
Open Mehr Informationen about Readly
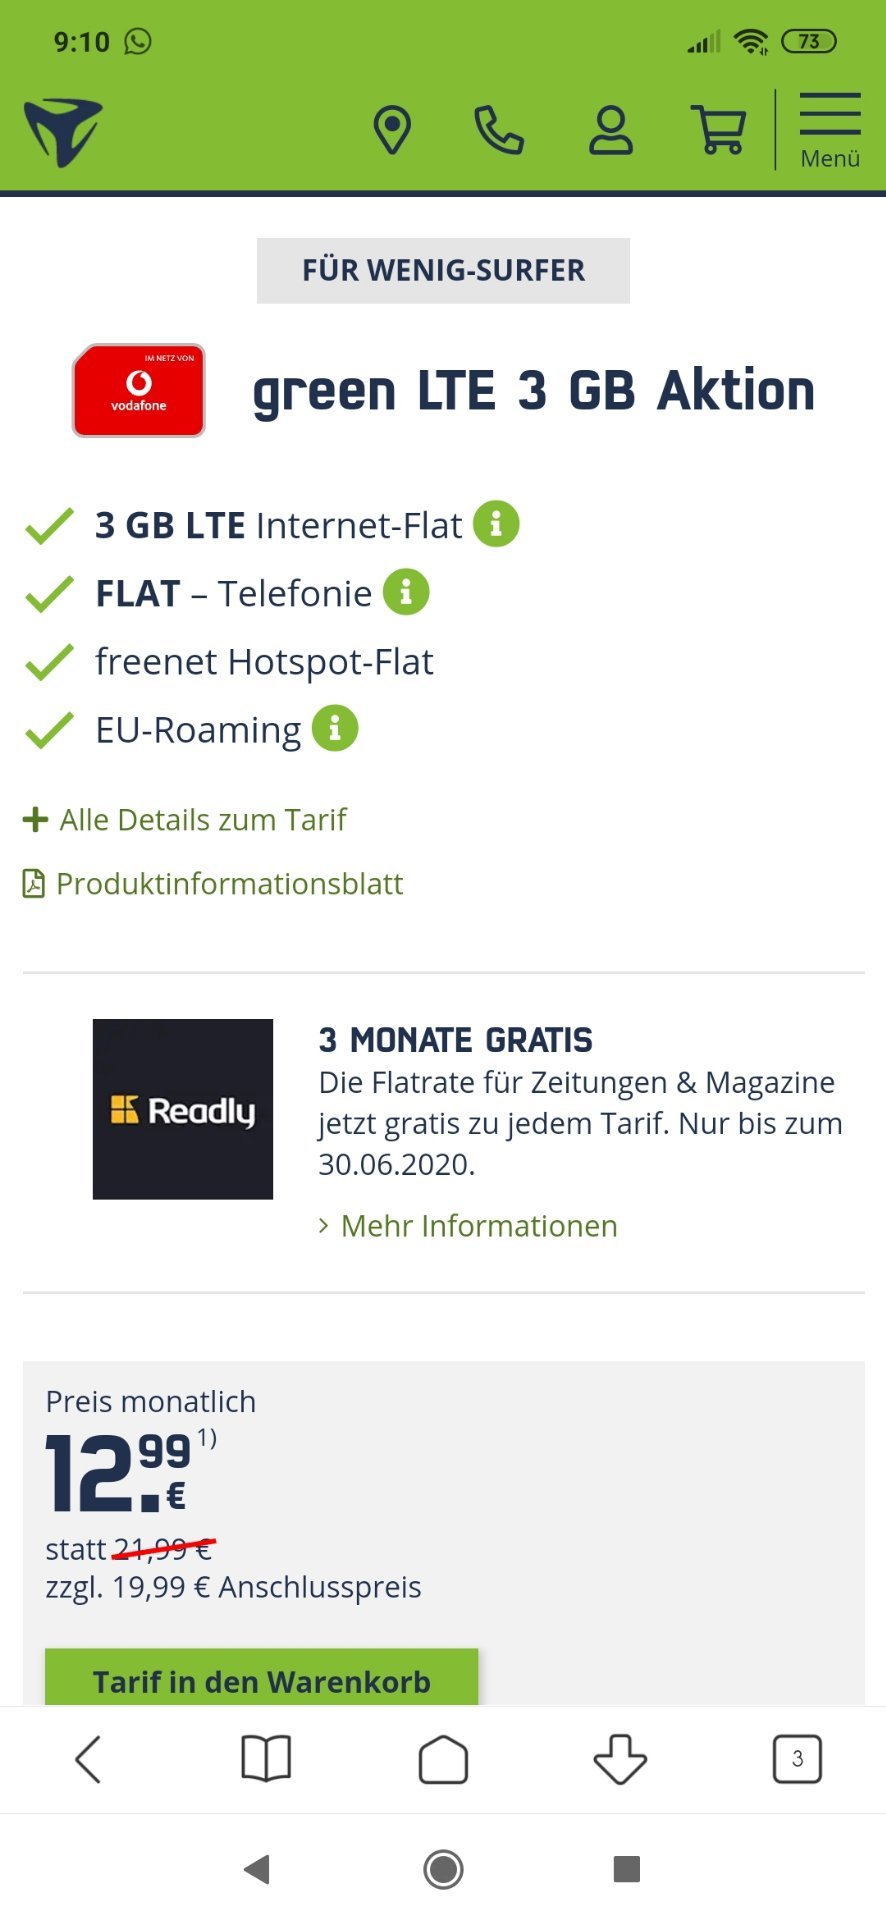[468, 1226]
